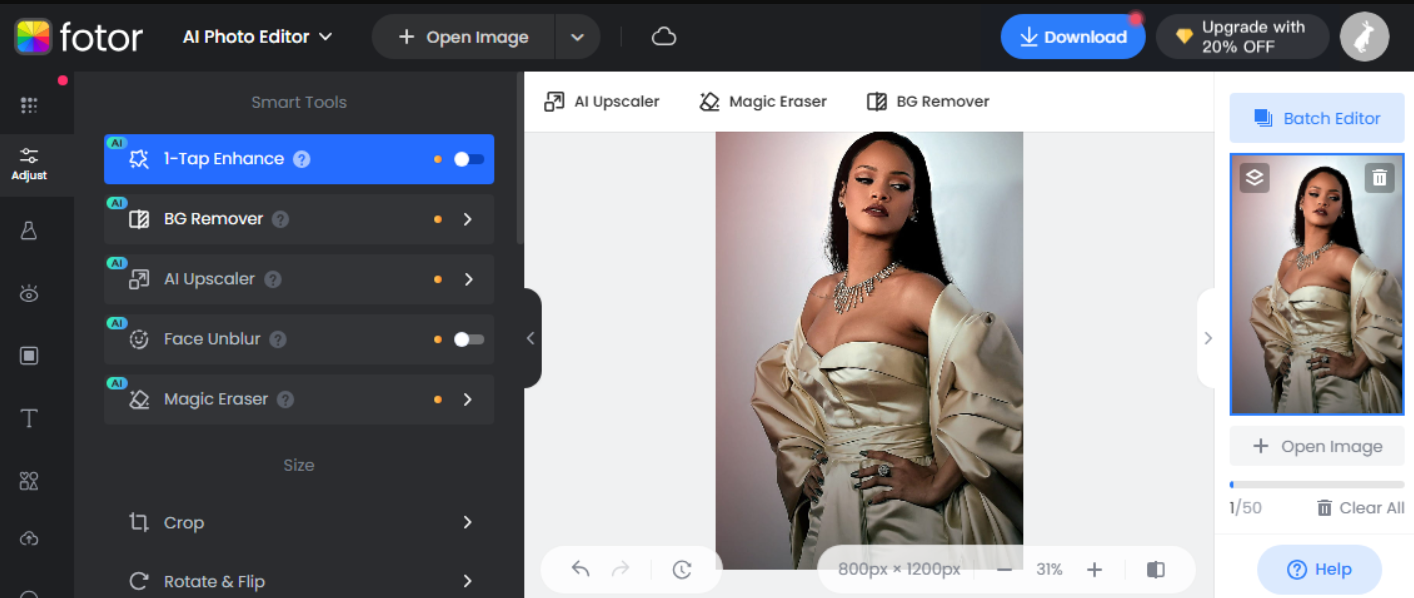
Task: Click the 1-Tap Enhance help icon
Action: coord(301,159)
